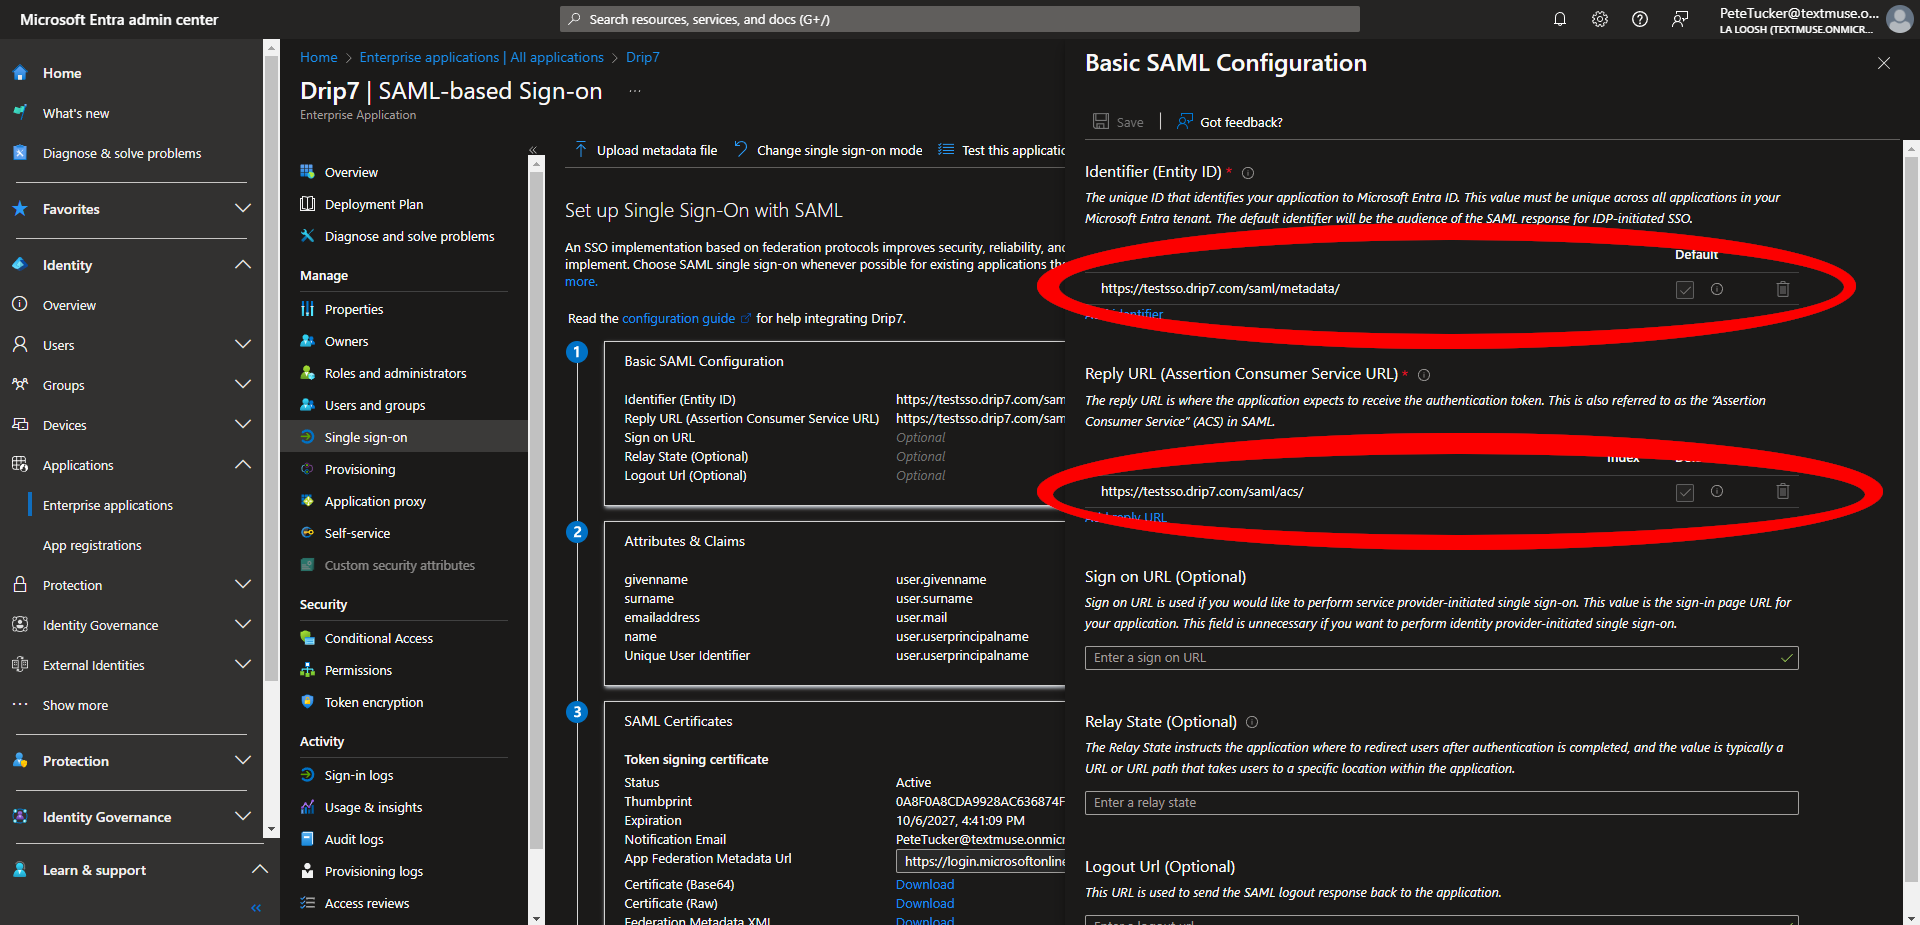The width and height of the screenshot is (1920, 925).
Task: Collapse the Drip7 resource menu
Action: click(533, 150)
